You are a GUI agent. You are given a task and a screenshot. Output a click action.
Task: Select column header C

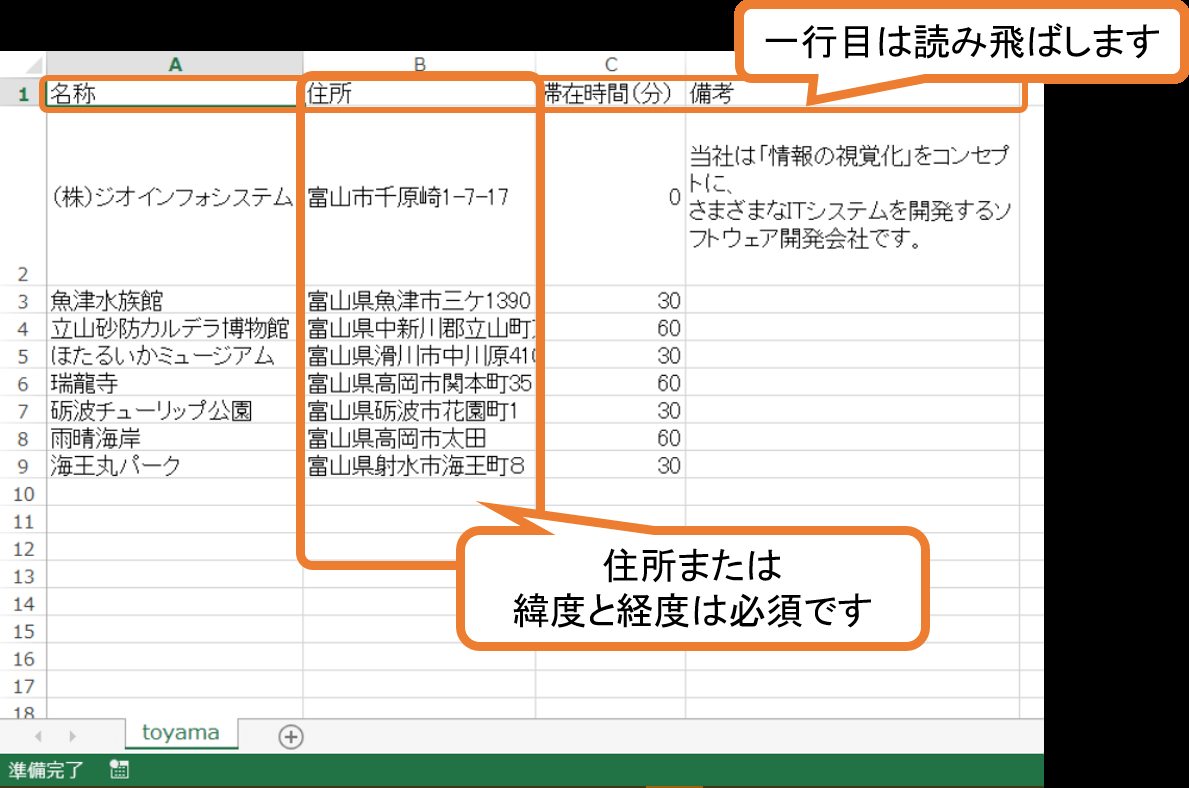[611, 63]
